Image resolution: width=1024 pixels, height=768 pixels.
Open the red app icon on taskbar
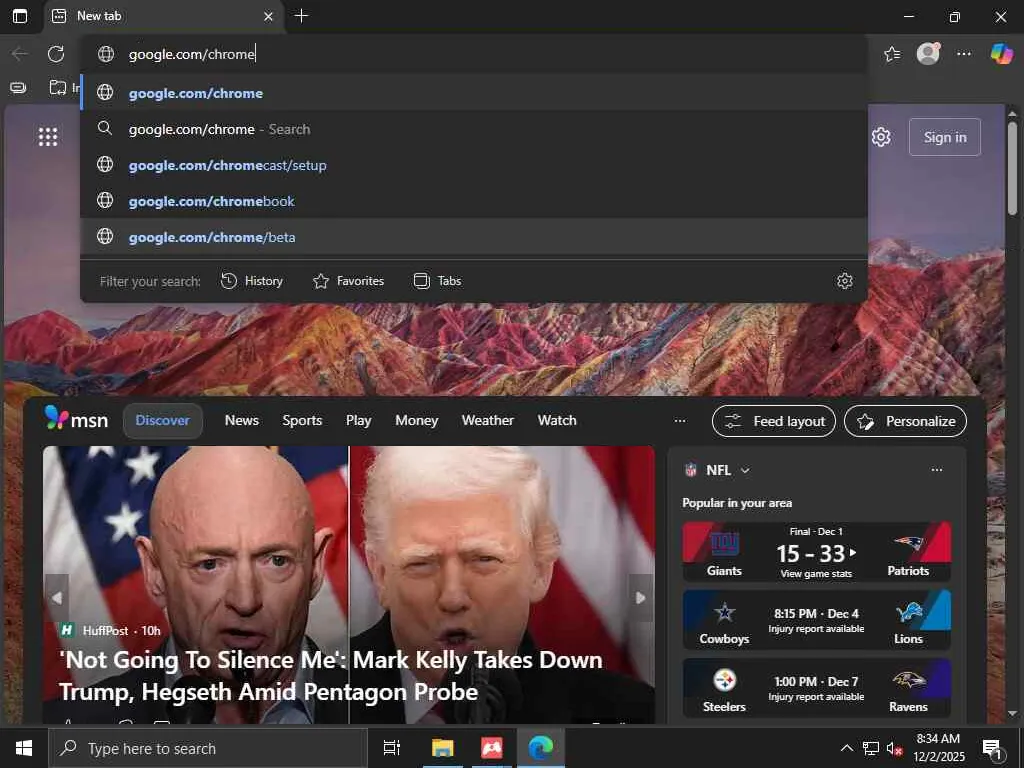click(492, 748)
